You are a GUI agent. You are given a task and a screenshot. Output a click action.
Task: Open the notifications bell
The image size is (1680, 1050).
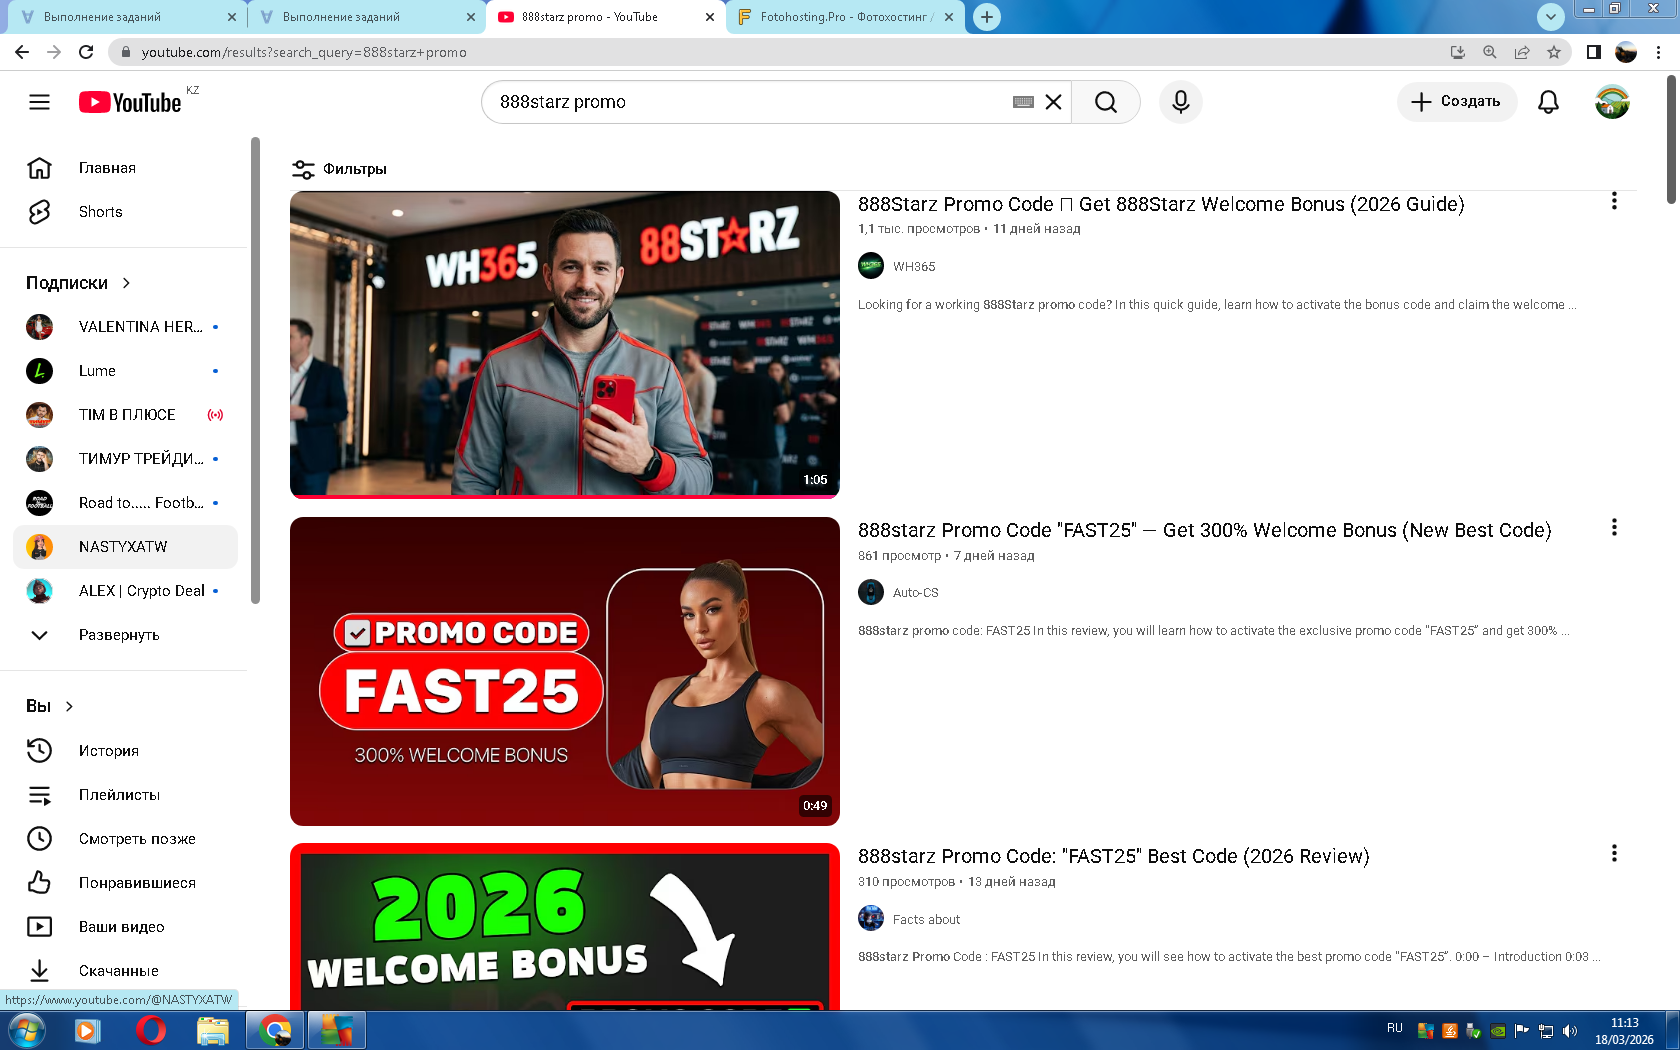click(x=1548, y=102)
